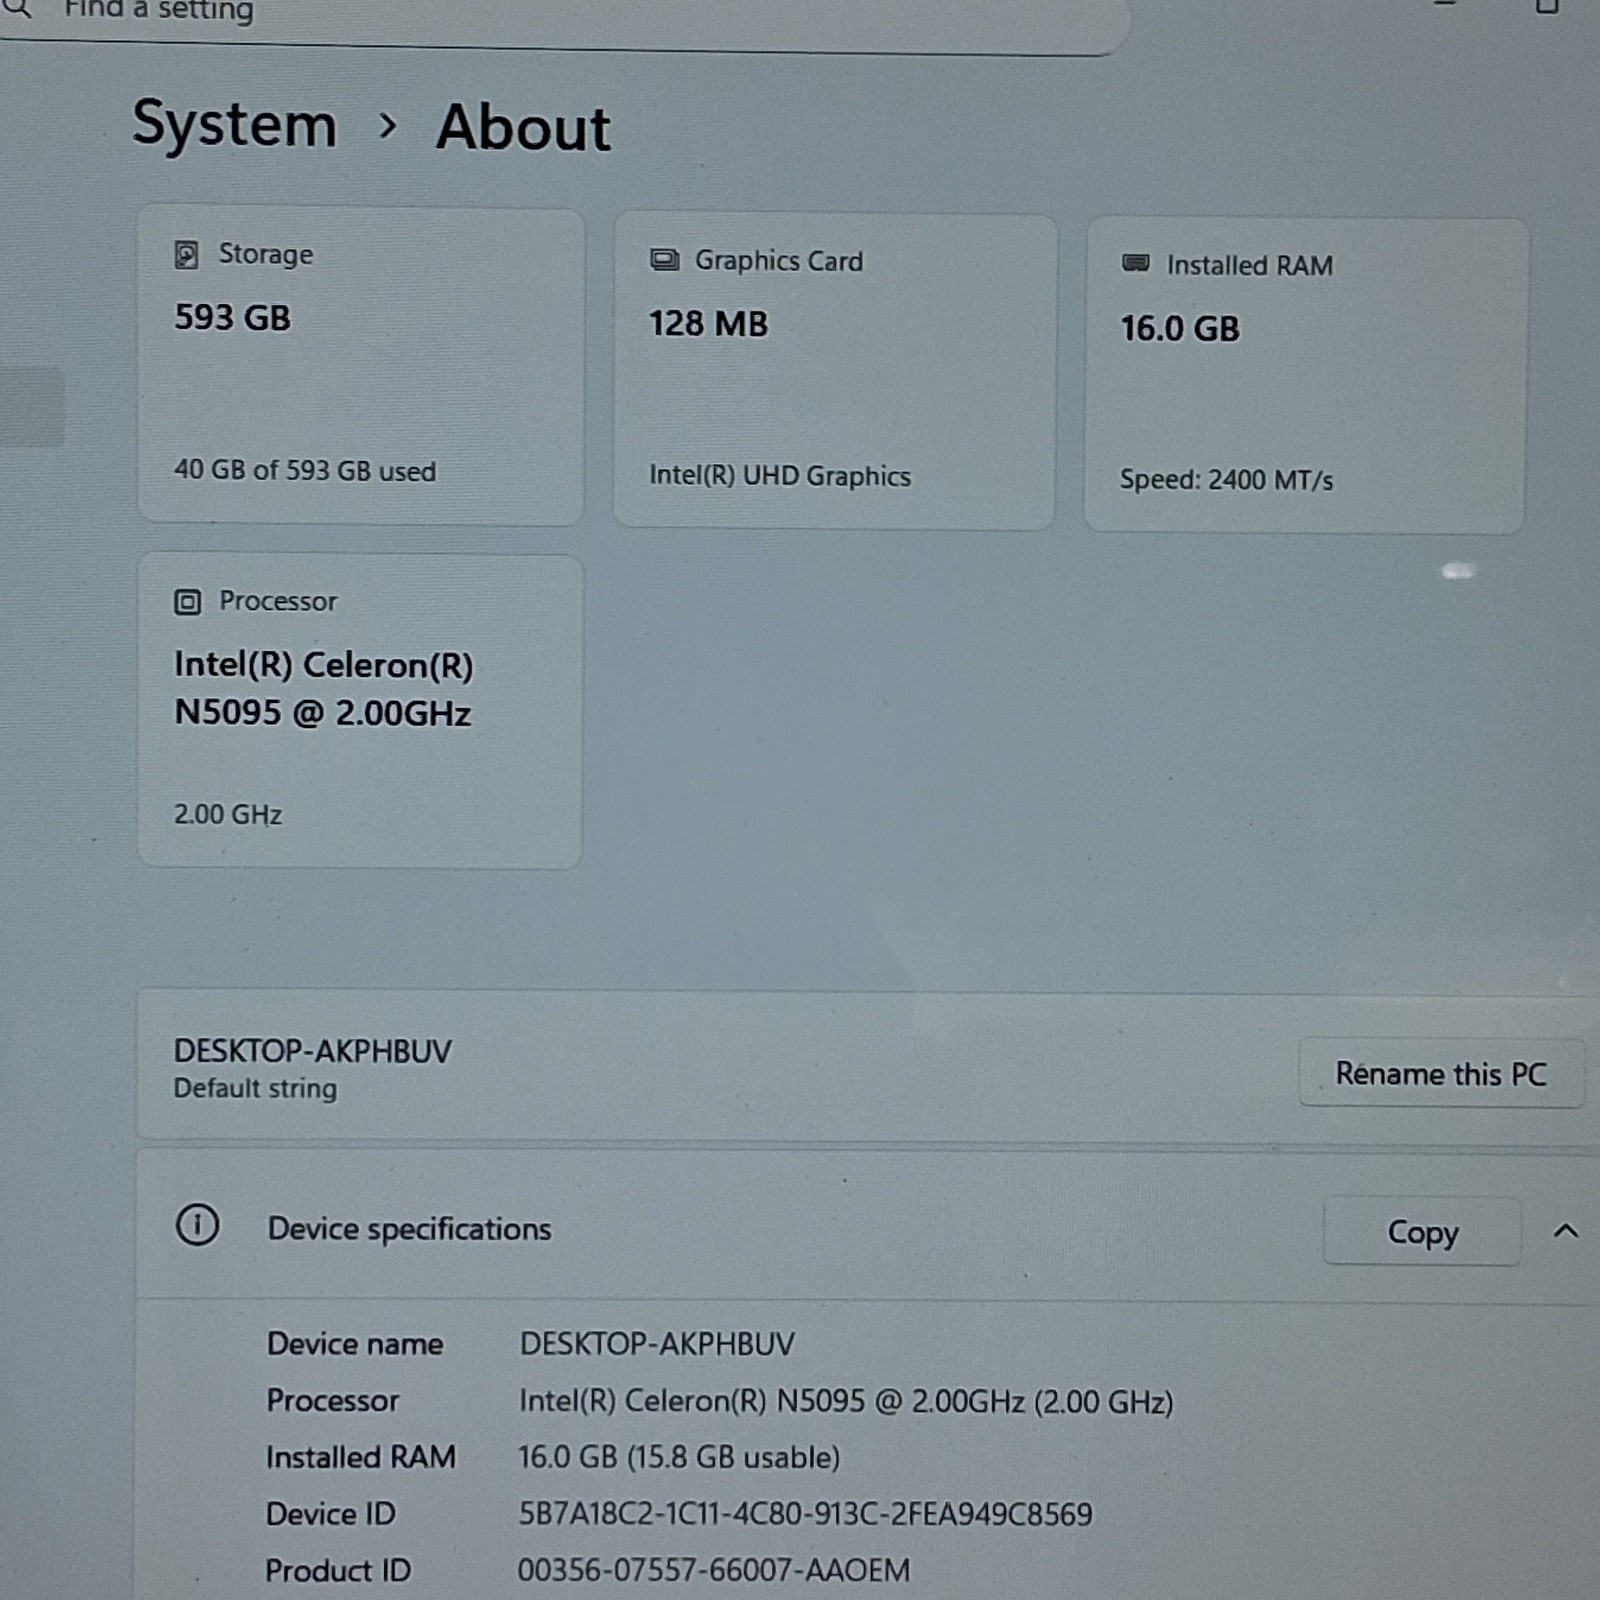
Task: Copy the device specifications
Action: click(1422, 1232)
